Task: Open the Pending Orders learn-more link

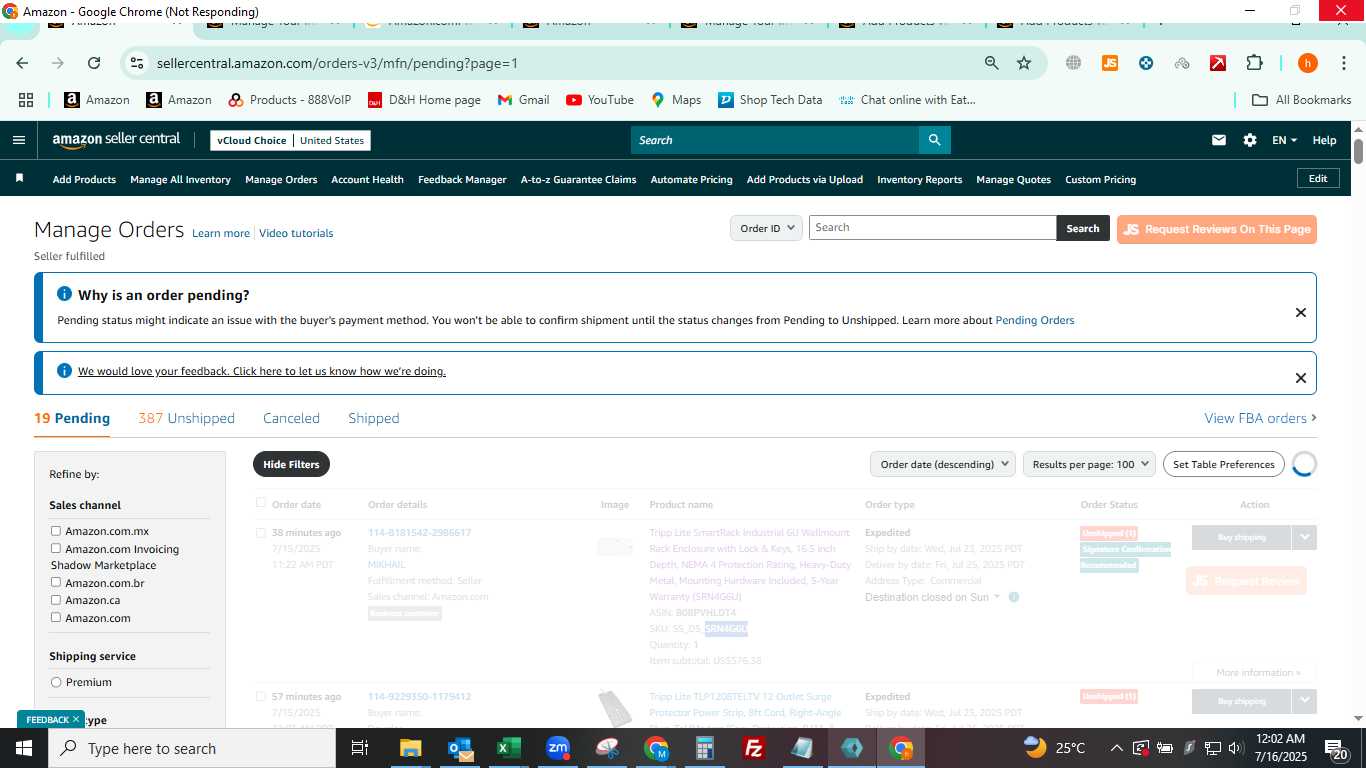Action: click(1034, 320)
